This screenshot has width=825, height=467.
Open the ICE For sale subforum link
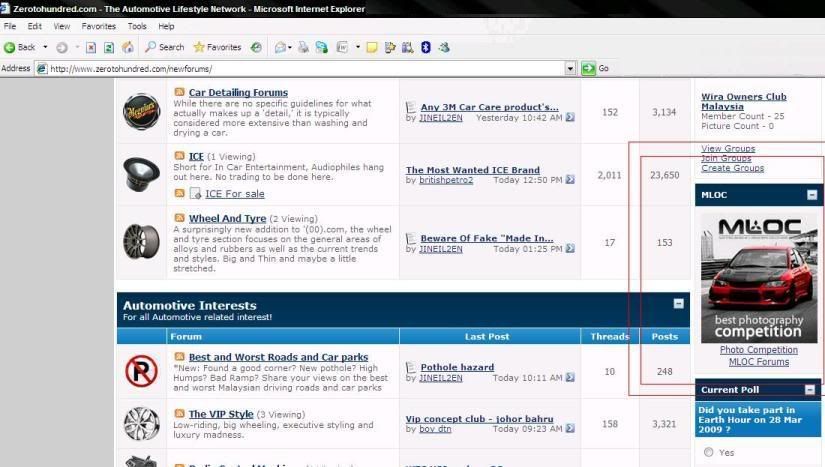coord(235,194)
